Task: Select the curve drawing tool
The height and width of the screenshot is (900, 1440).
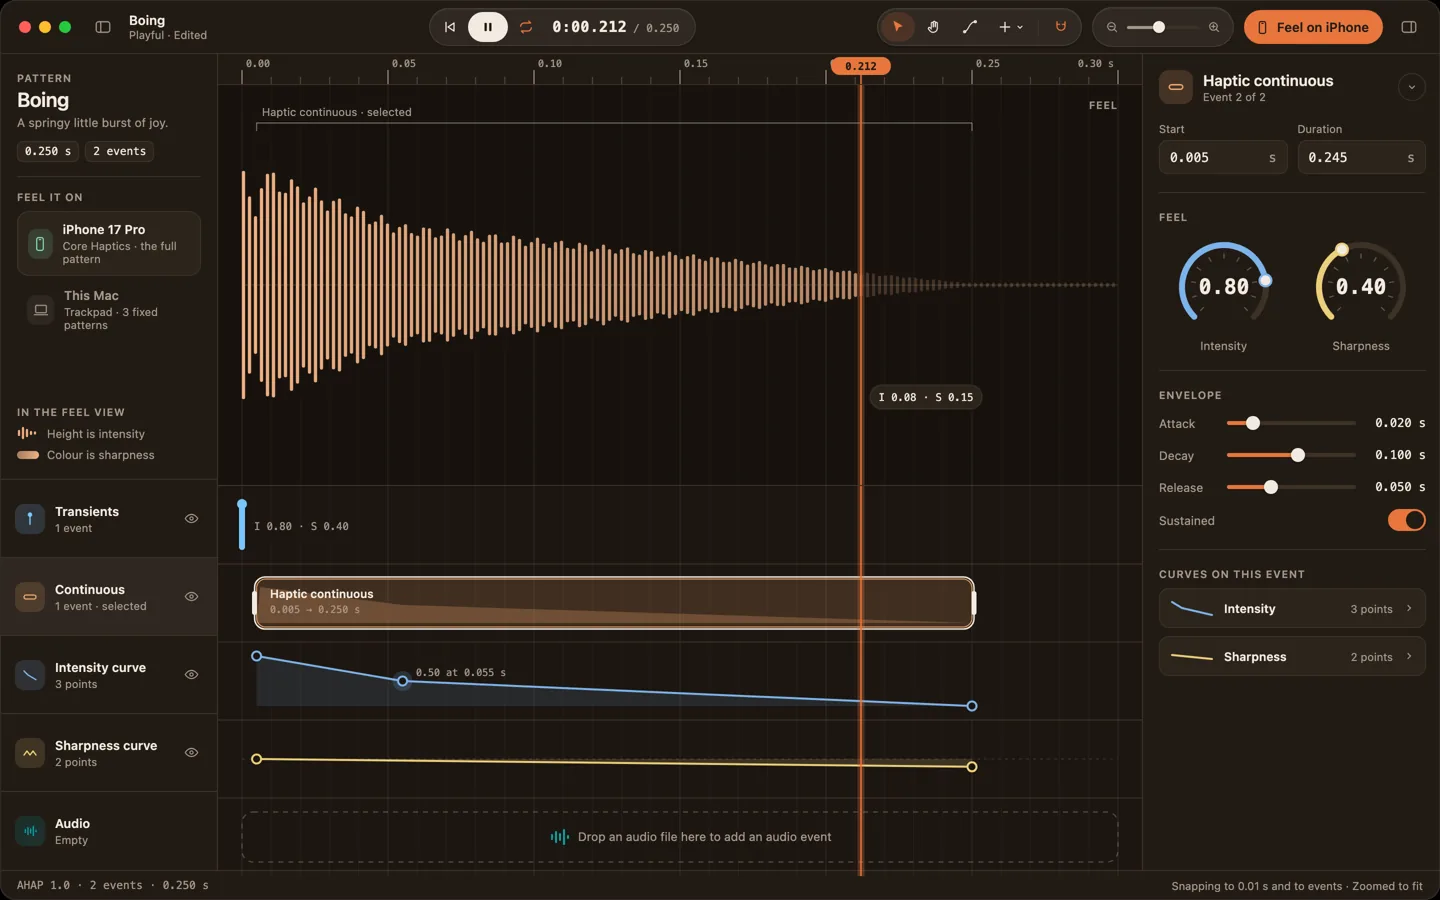Action: coord(969,27)
